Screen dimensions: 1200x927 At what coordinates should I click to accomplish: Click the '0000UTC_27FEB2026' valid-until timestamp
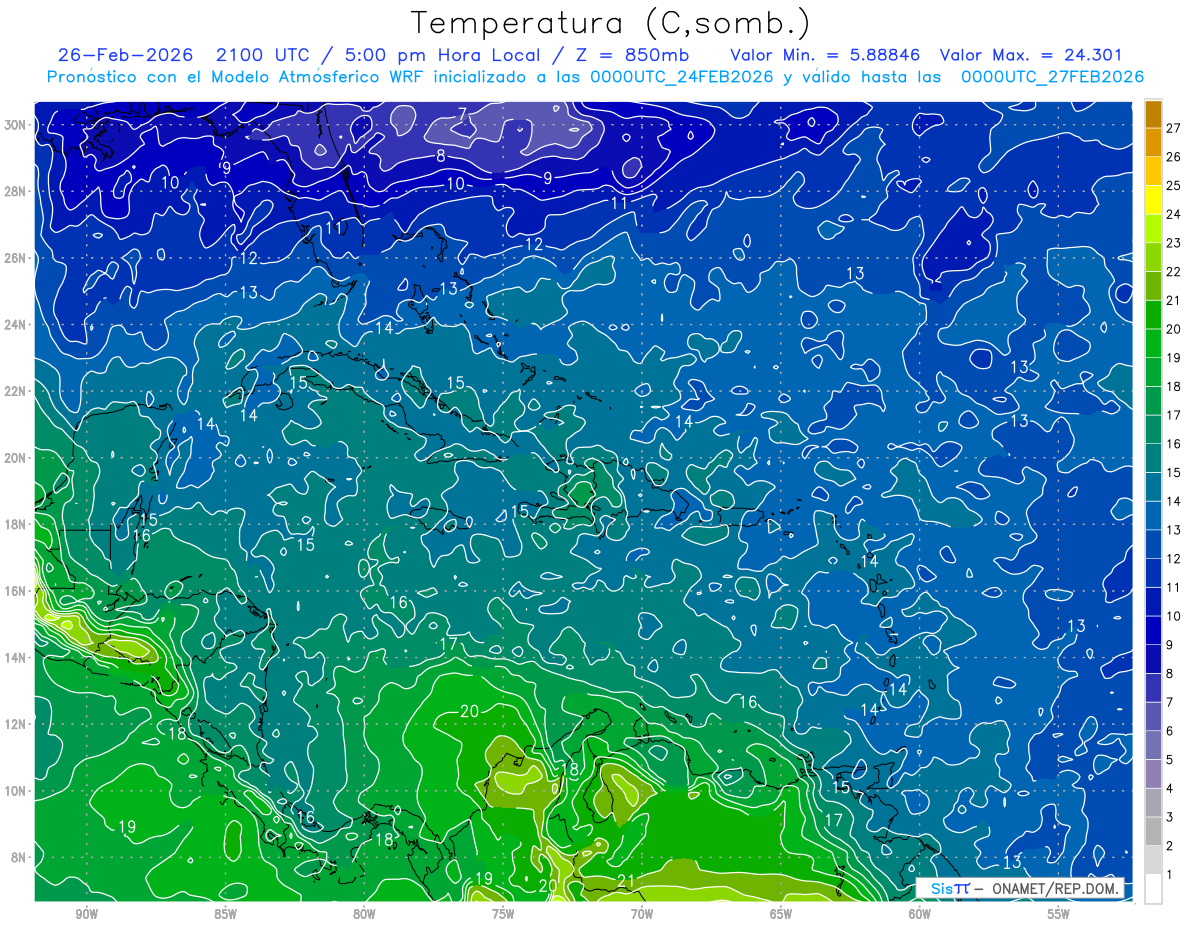(1052, 77)
